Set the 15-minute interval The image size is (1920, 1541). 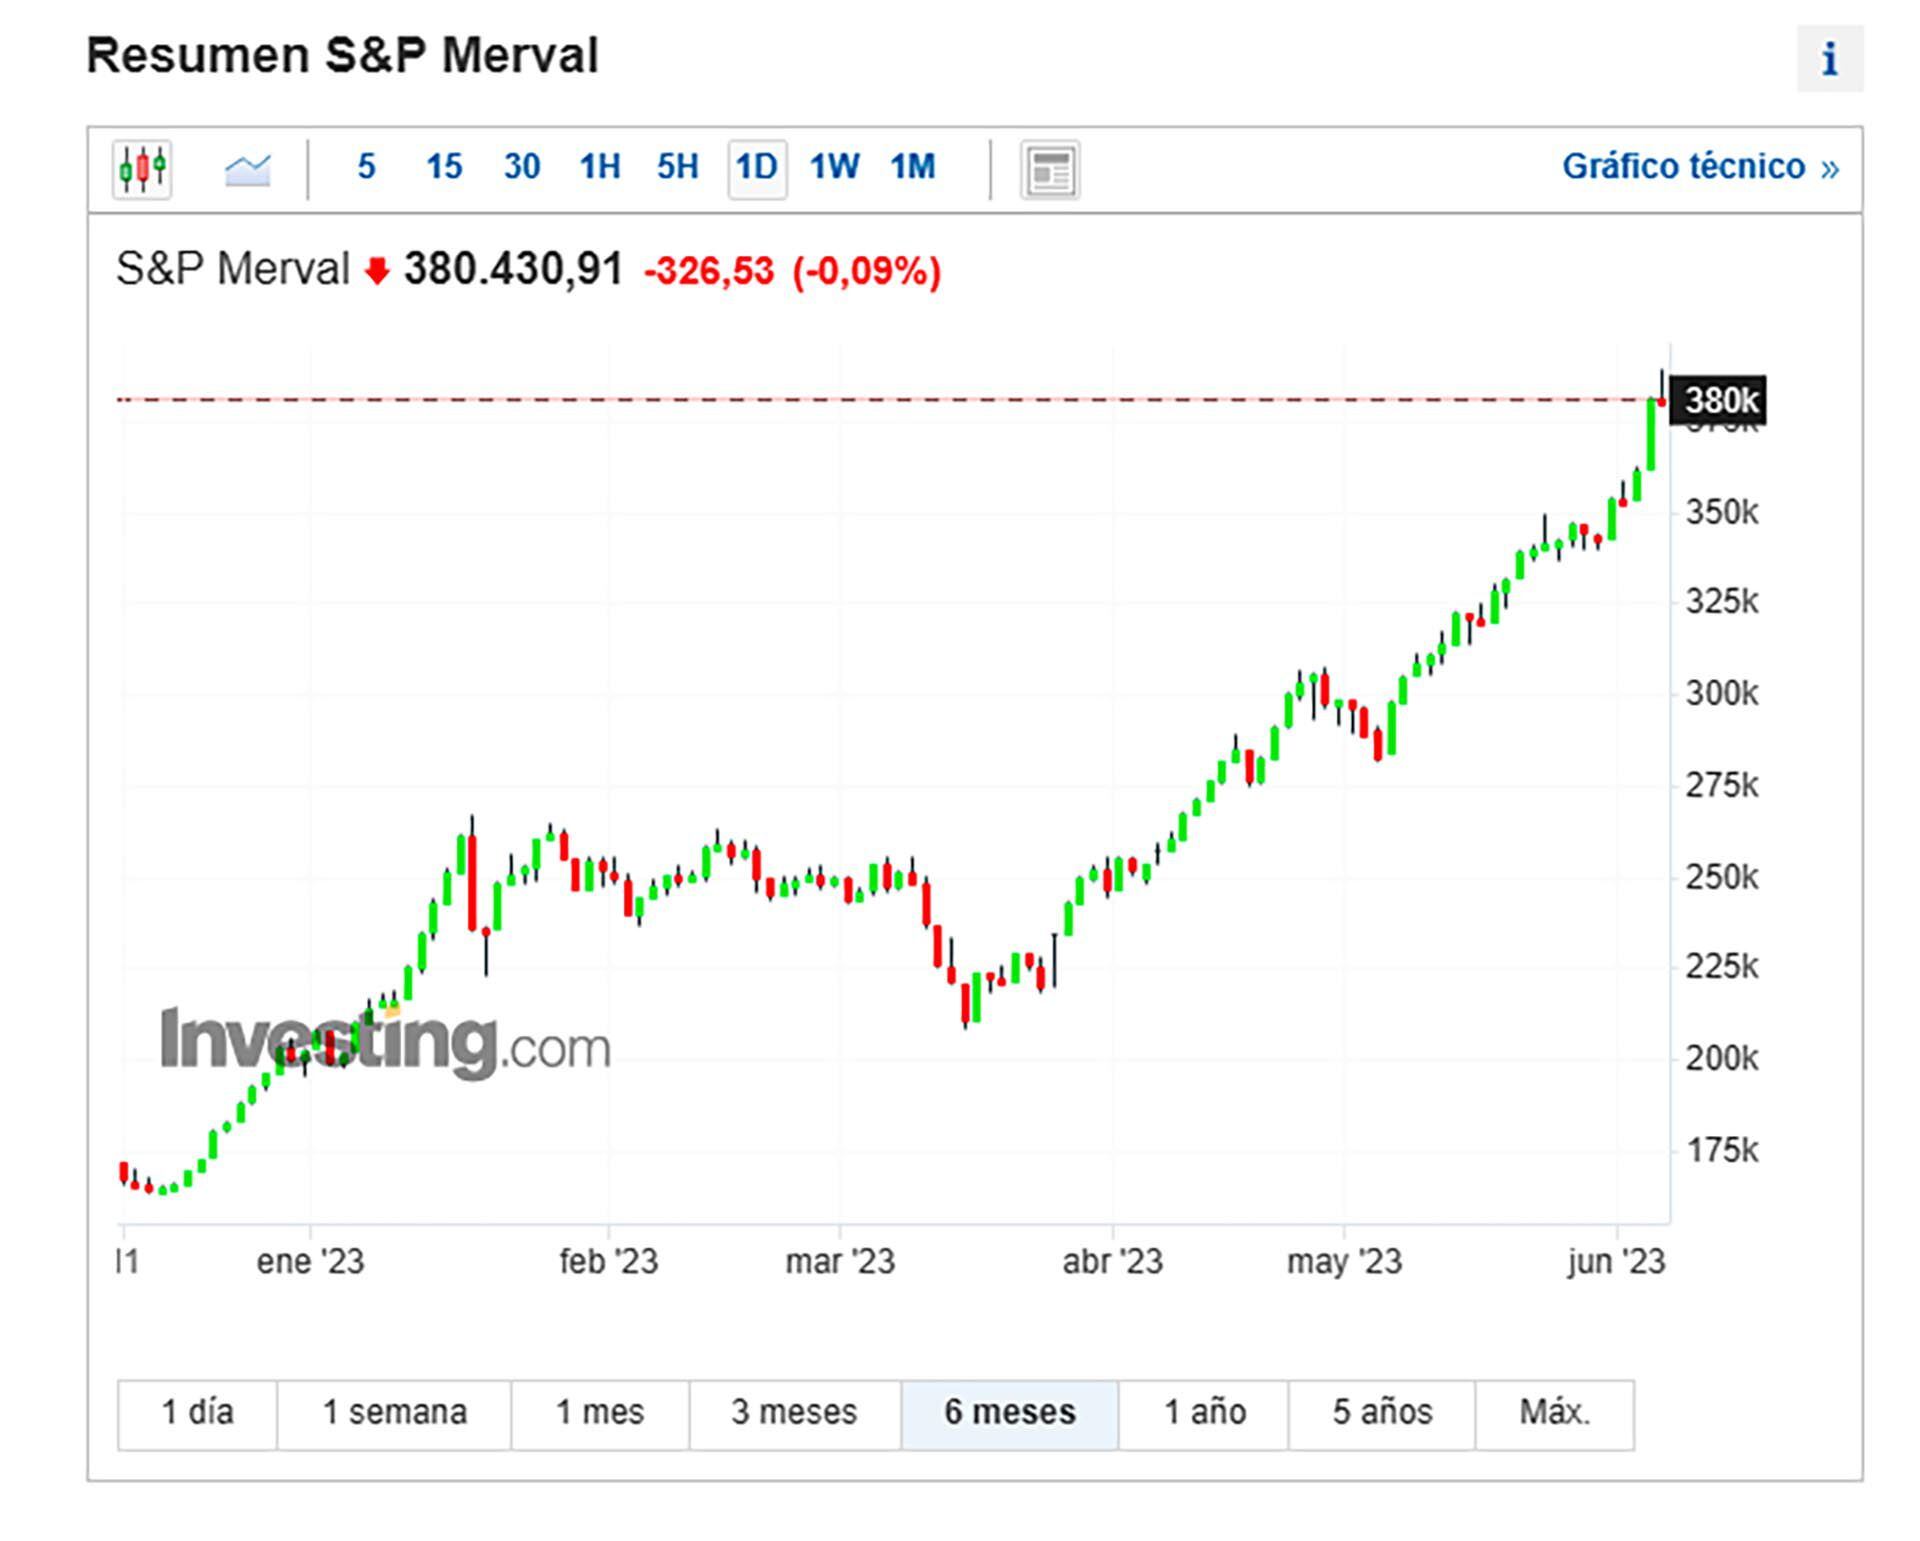pos(444,167)
